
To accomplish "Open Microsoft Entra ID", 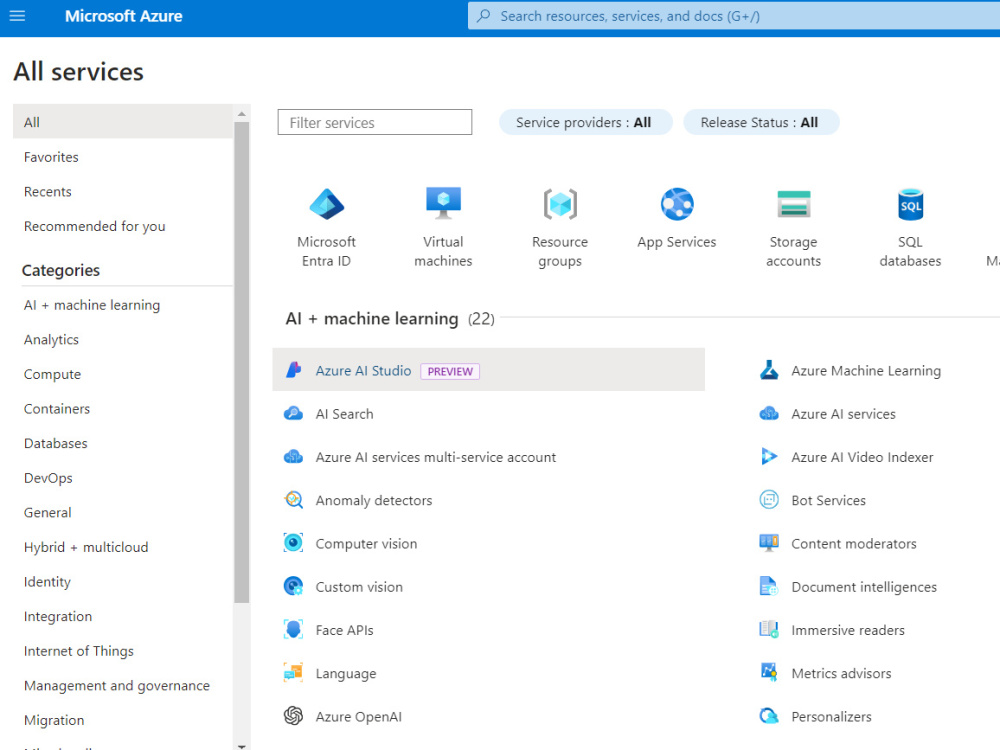I will [x=326, y=203].
